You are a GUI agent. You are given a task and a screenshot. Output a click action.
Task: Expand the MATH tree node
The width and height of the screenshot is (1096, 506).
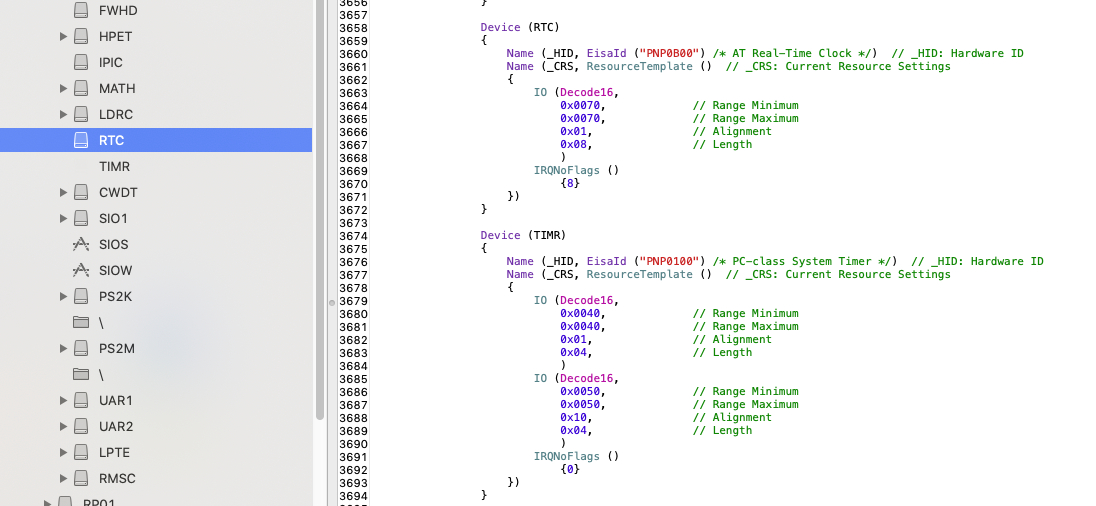coord(64,88)
